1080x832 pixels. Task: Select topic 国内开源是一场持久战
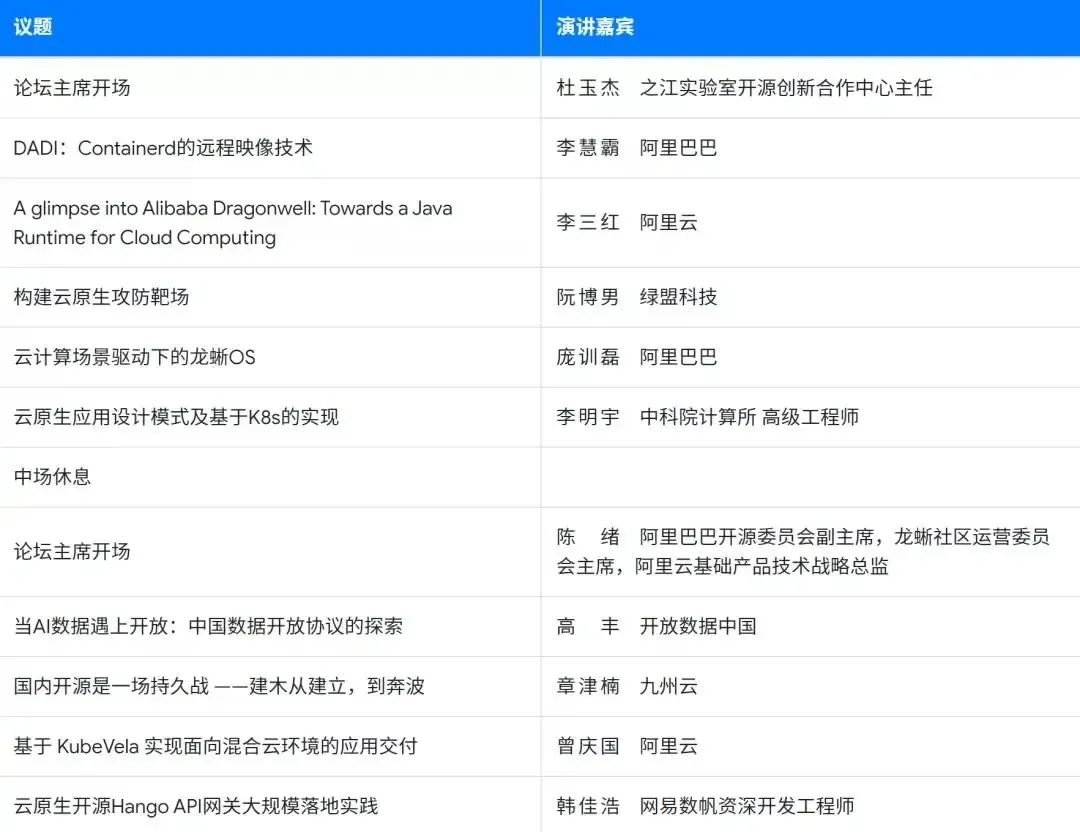tap(270, 687)
